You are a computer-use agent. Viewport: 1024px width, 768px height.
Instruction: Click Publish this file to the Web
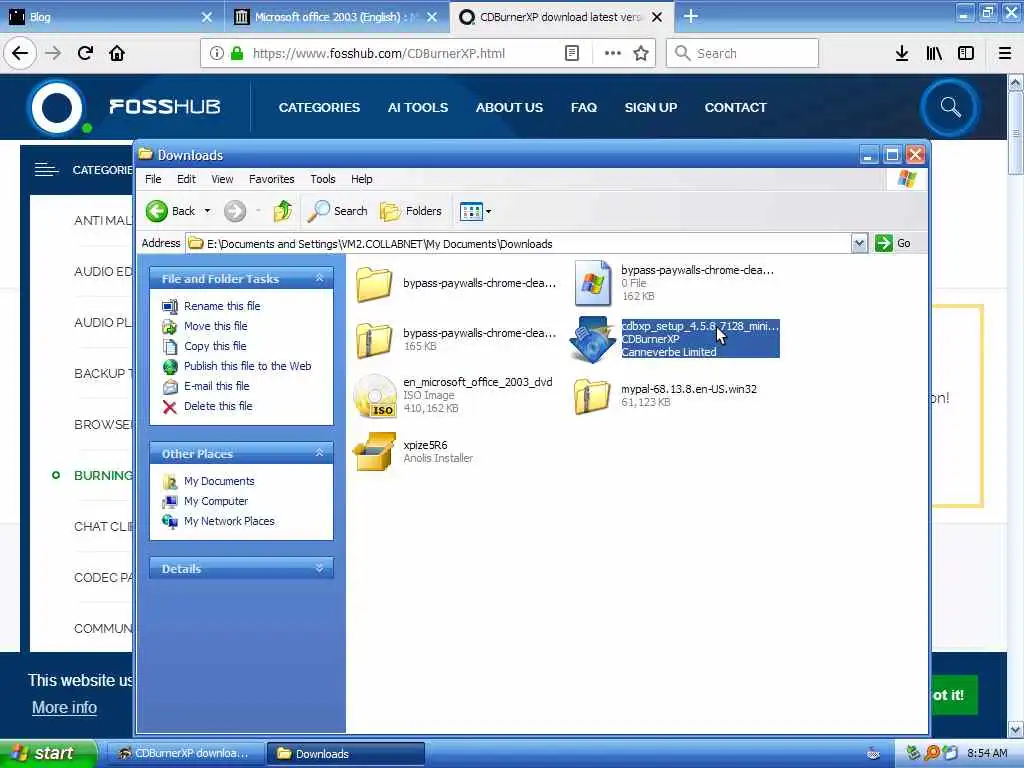[x=248, y=366]
